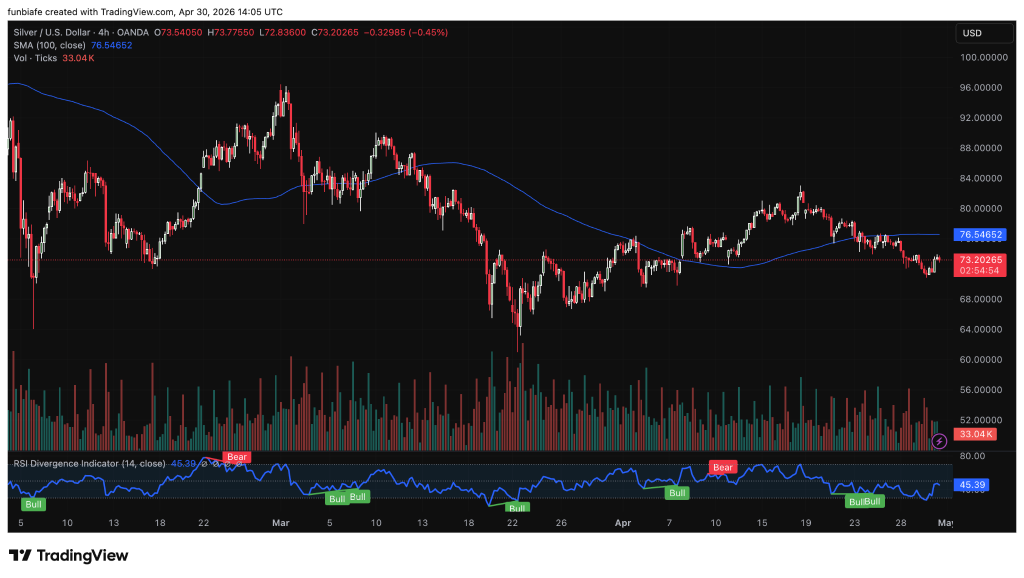Click the RSI Divergence Indicator legend label
Viewport: 1024px width, 578px height.
pos(88,463)
